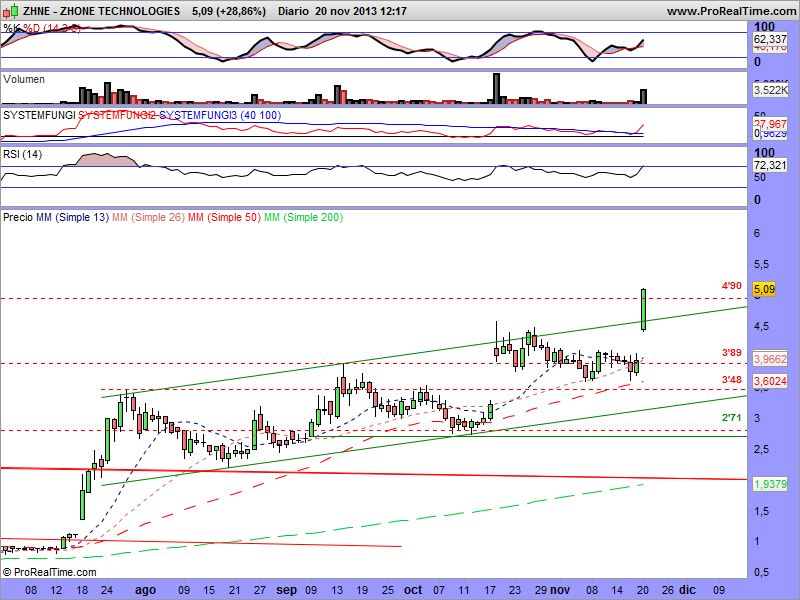Click the blue SYSTEMFUNGI3 (40 100) label
The image size is (800, 600).
point(220,115)
